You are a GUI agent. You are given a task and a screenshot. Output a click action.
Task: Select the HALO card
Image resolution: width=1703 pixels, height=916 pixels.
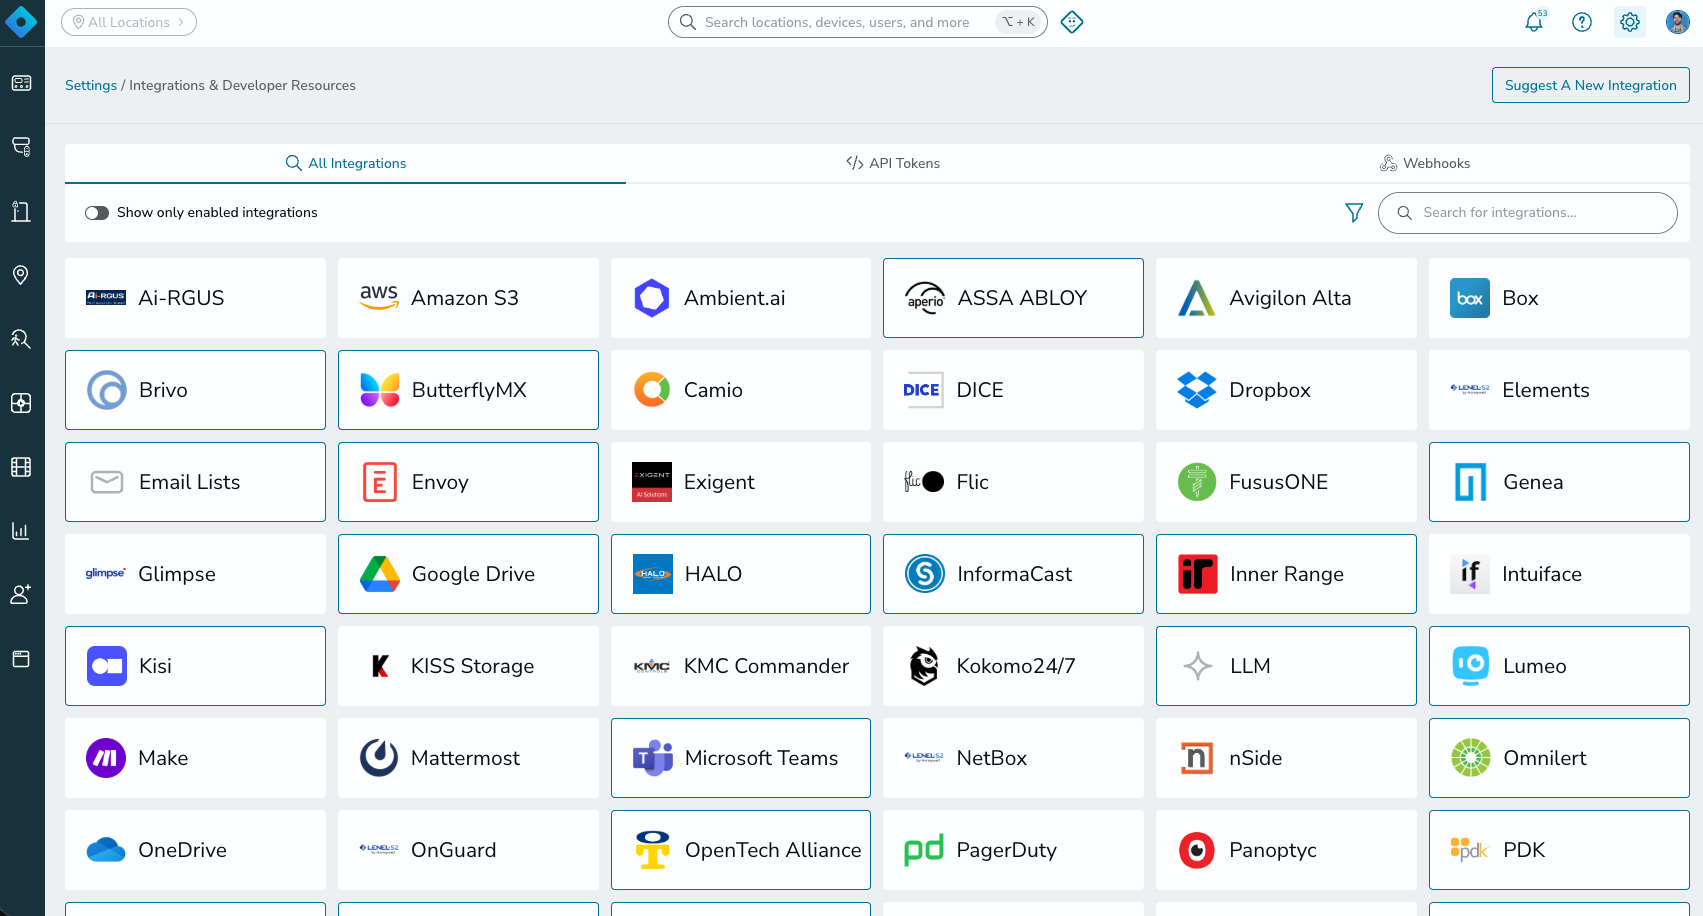coord(741,574)
